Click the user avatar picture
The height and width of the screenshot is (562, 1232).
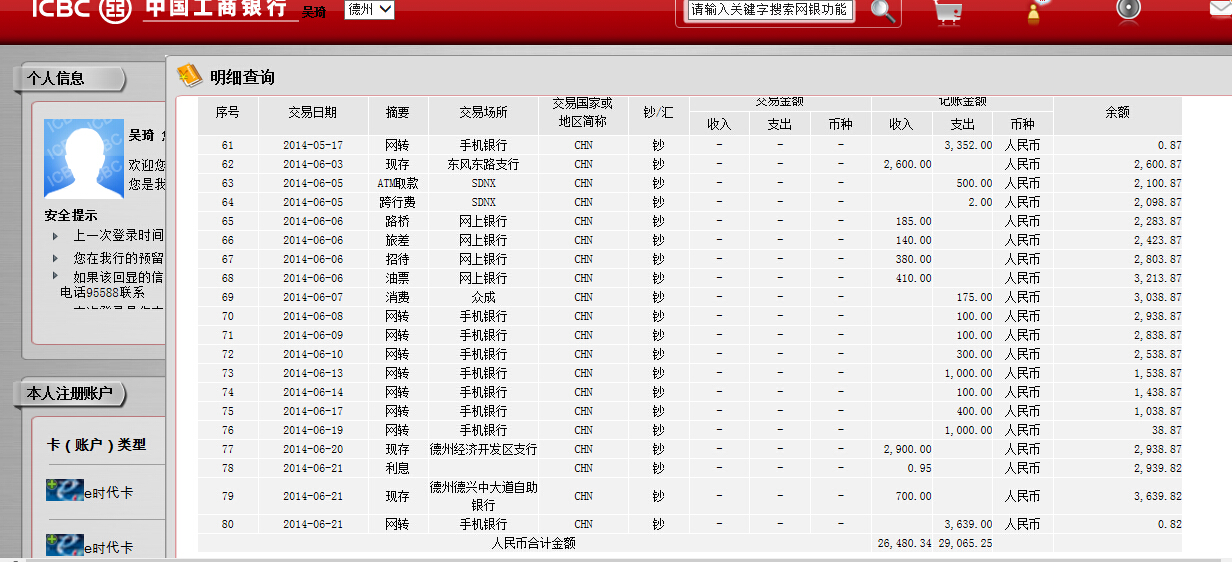pos(83,158)
